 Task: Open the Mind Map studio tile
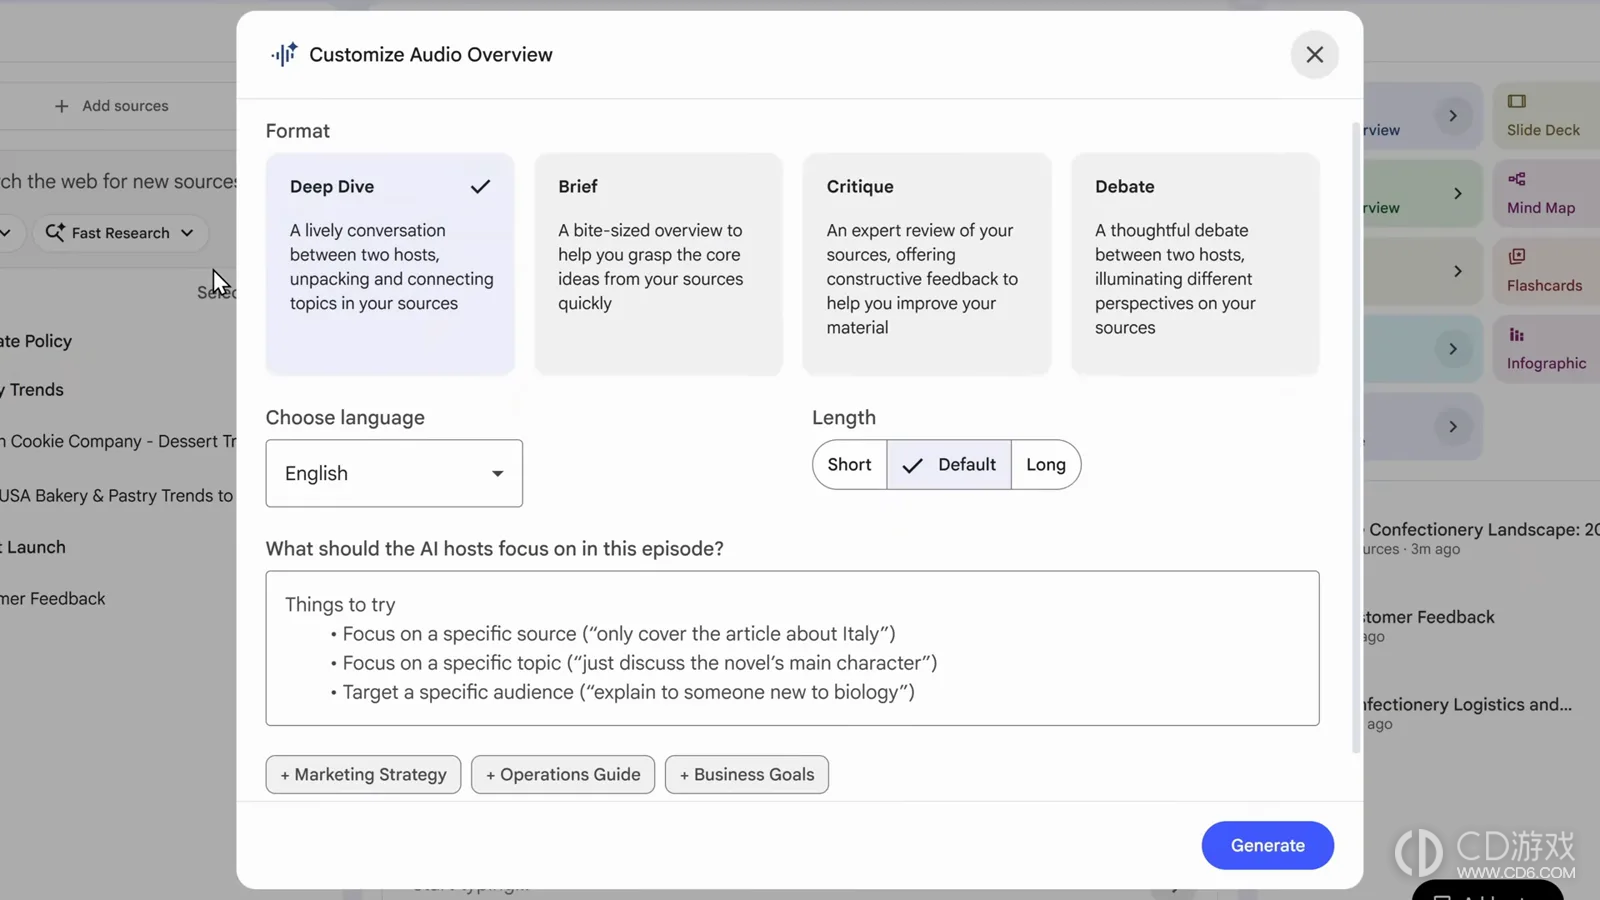tap(1546, 193)
